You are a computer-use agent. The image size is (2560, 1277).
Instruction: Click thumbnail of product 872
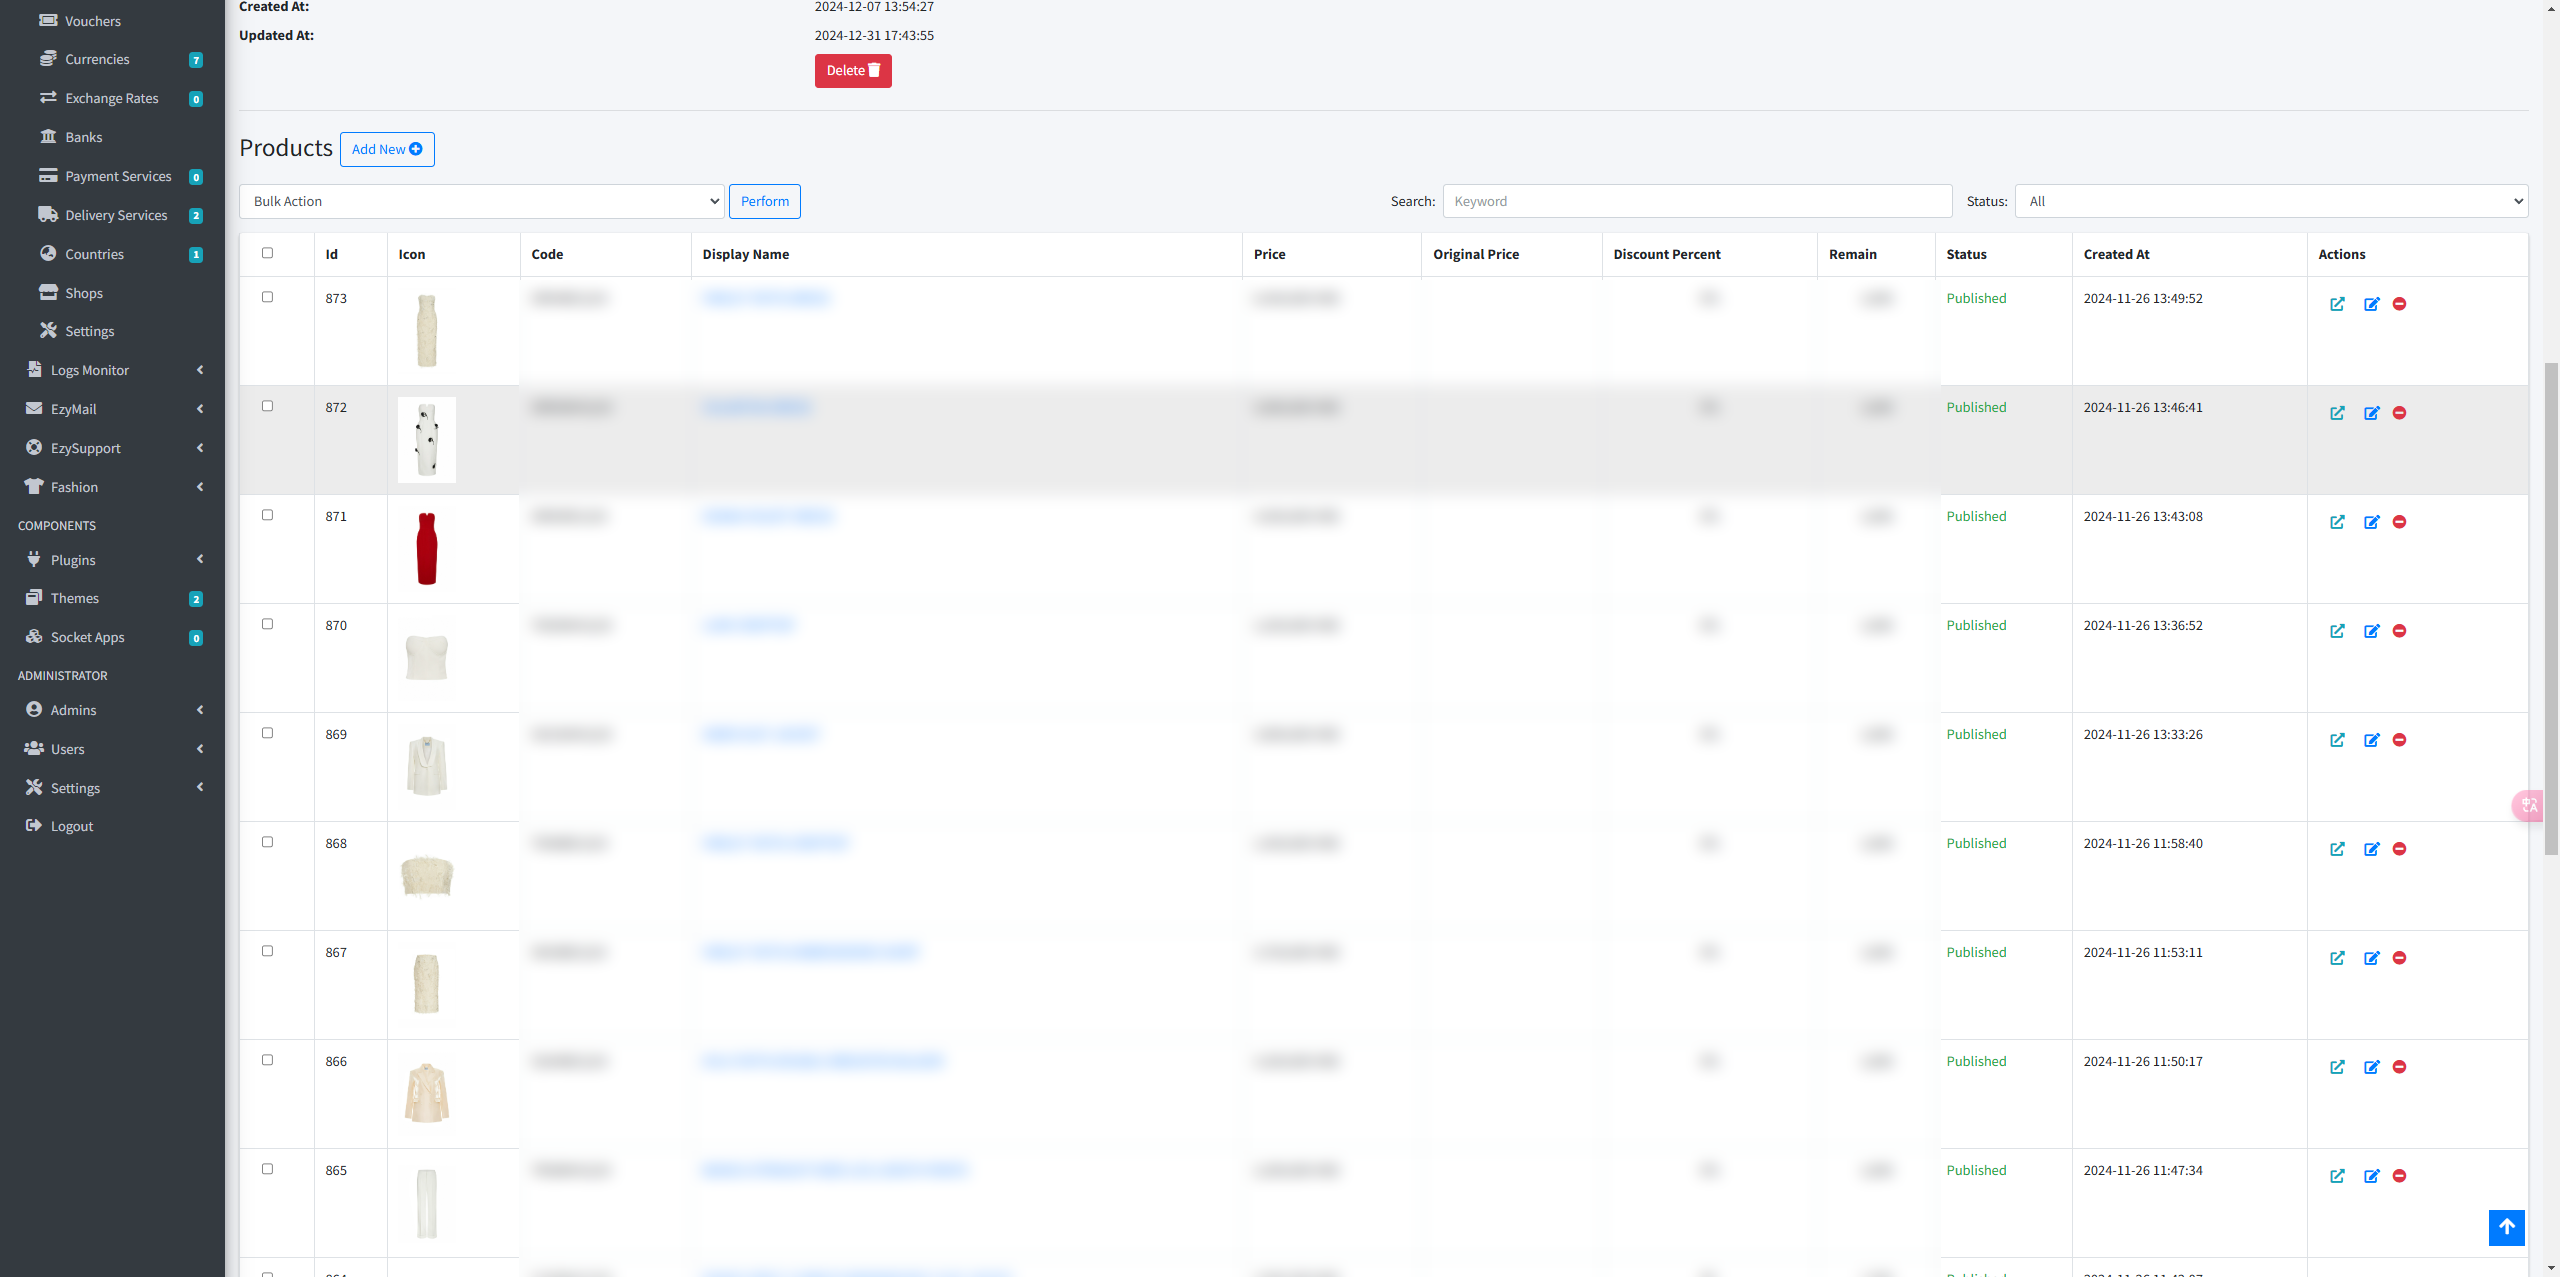click(427, 440)
